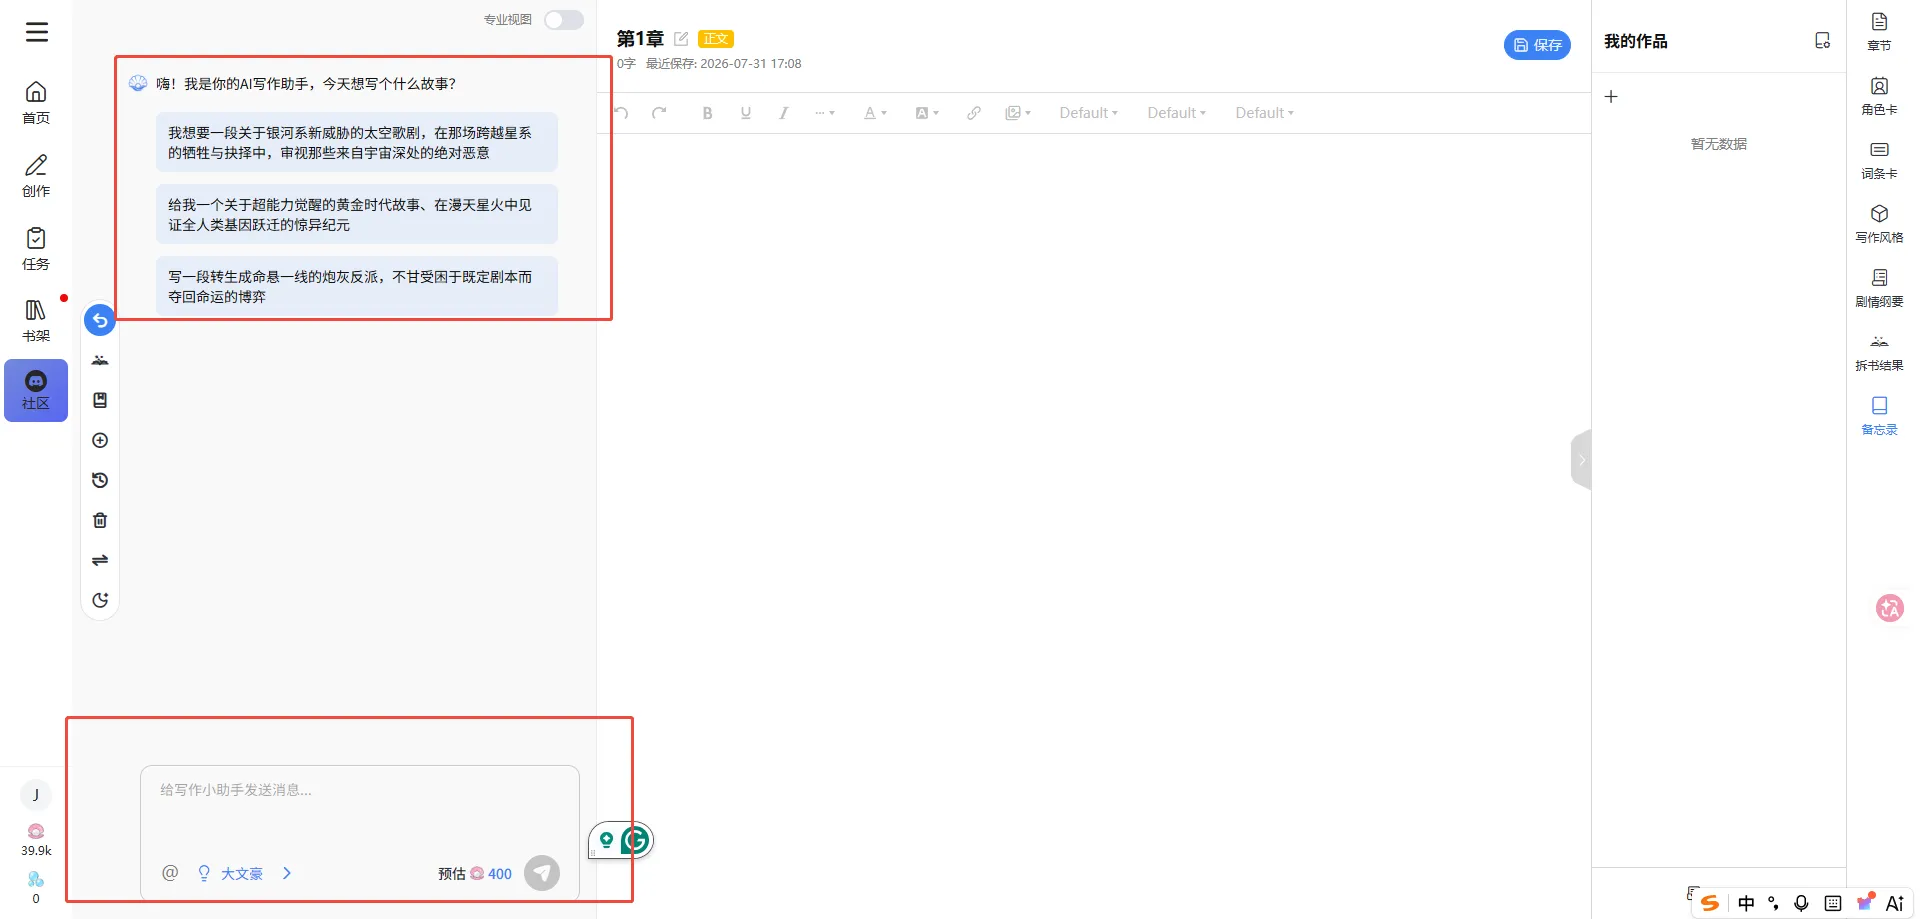The image size is (1920, 919).
Task: Open the 写作风格 panel
Action: pos(1879,223)
